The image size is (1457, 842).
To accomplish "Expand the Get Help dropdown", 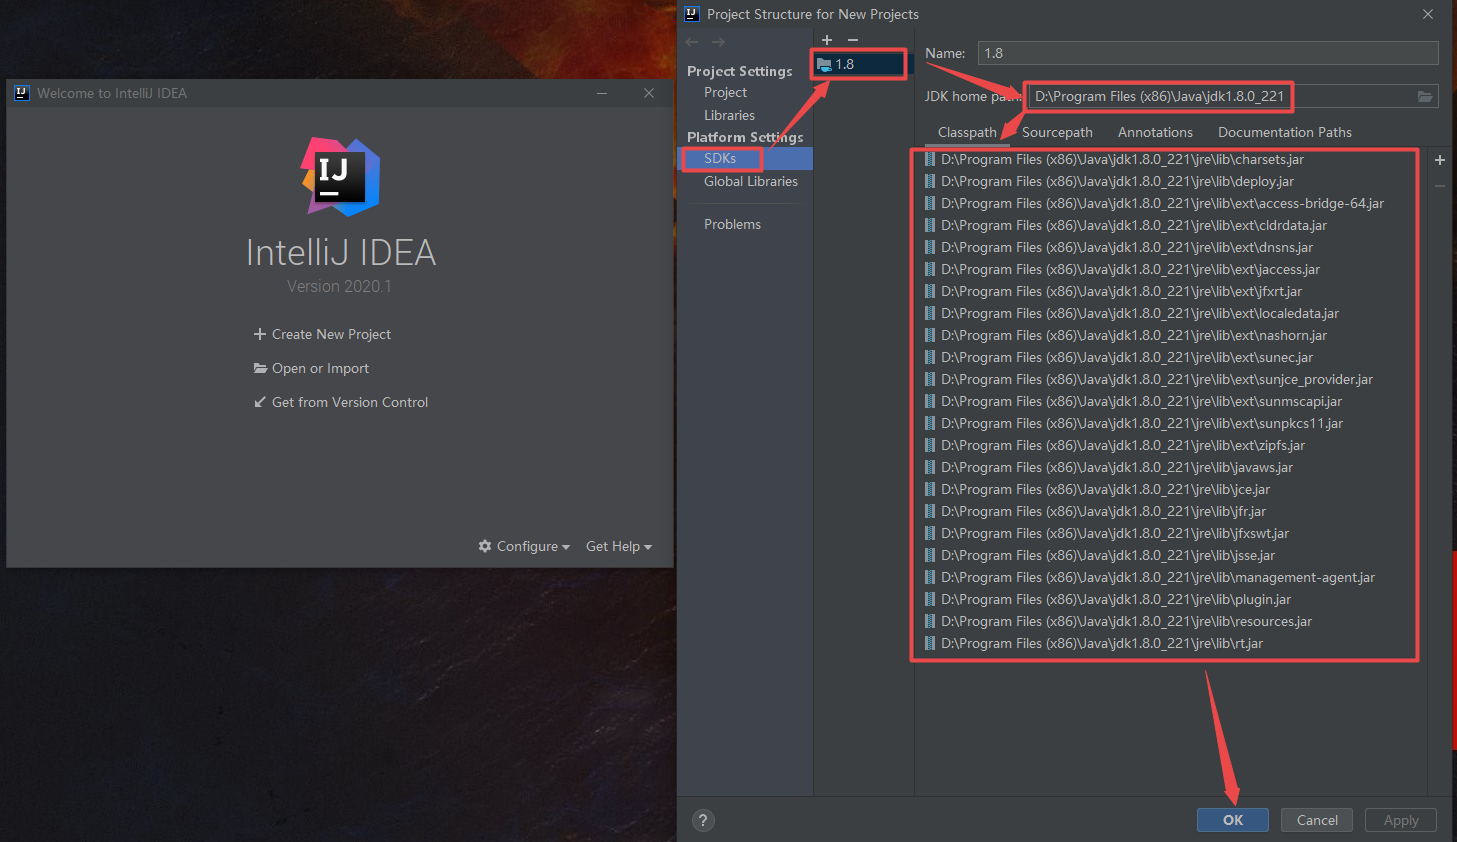I will pyautogui.click(x=619, y=546).
